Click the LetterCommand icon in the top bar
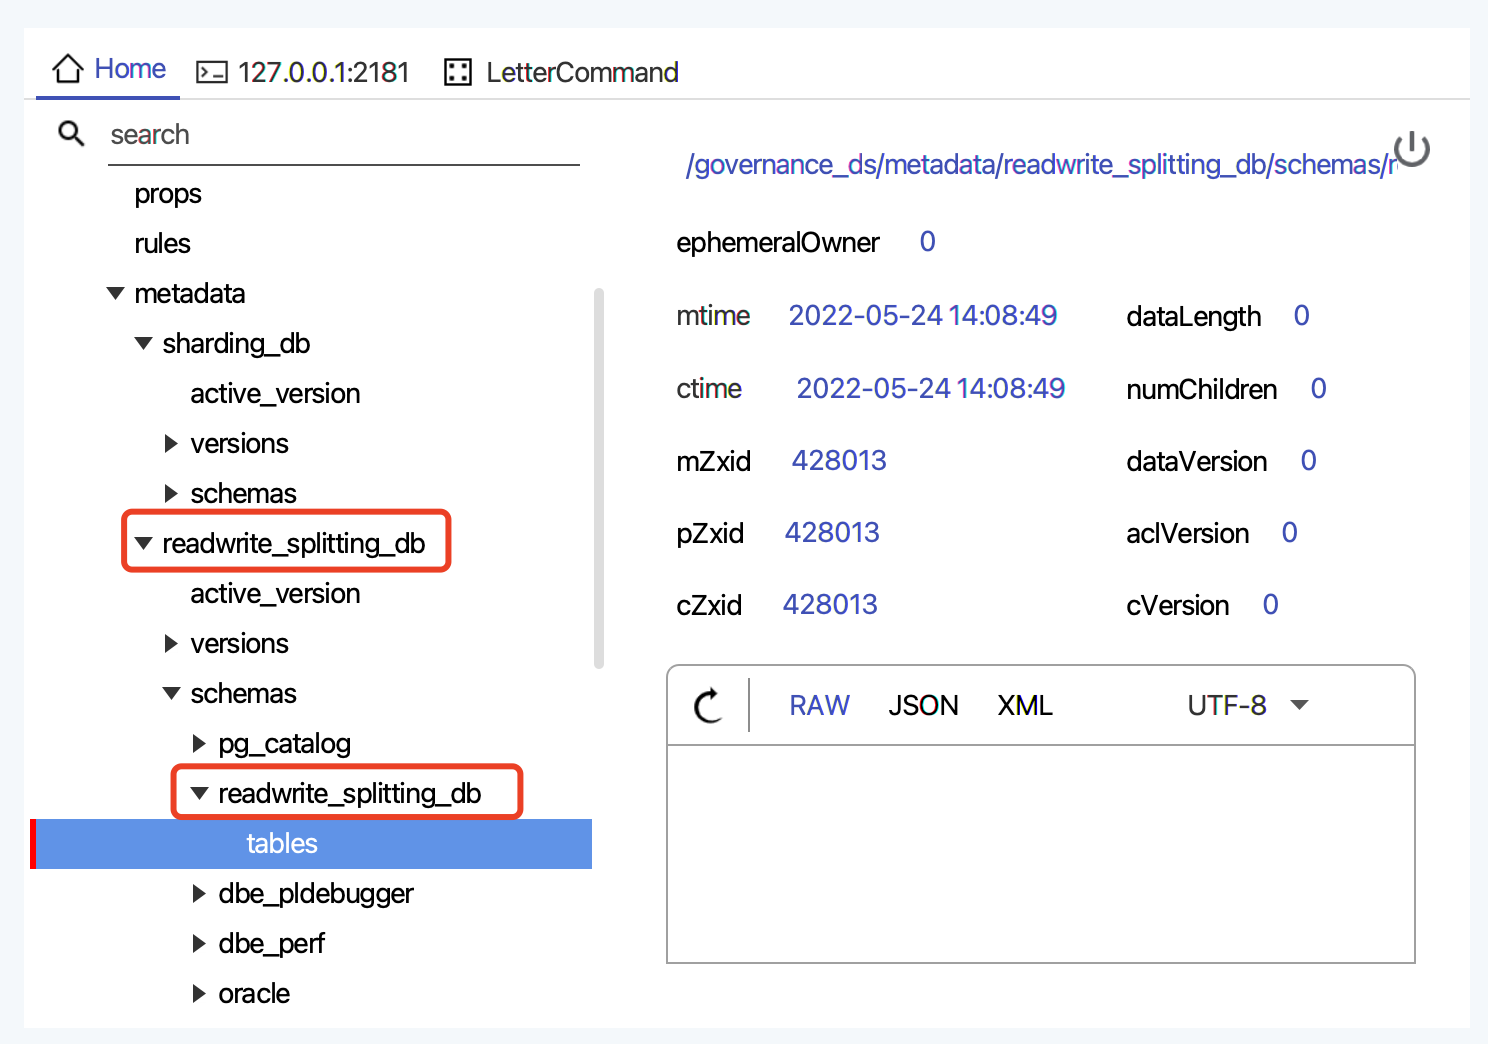Screen dimensions: 1488x1044 click(457, 72)
